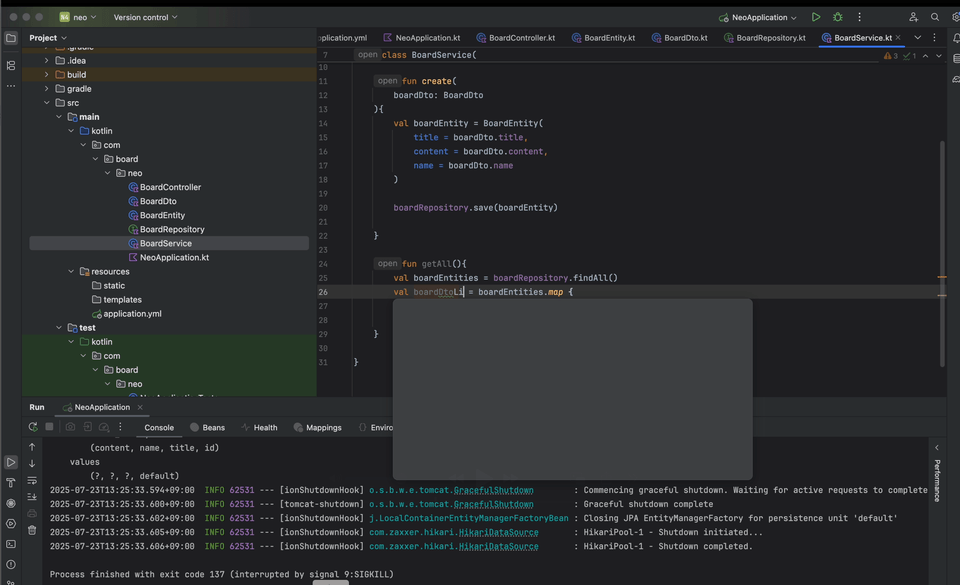Select Console tab in Run window
960x585 pixels.
(159, 428)
